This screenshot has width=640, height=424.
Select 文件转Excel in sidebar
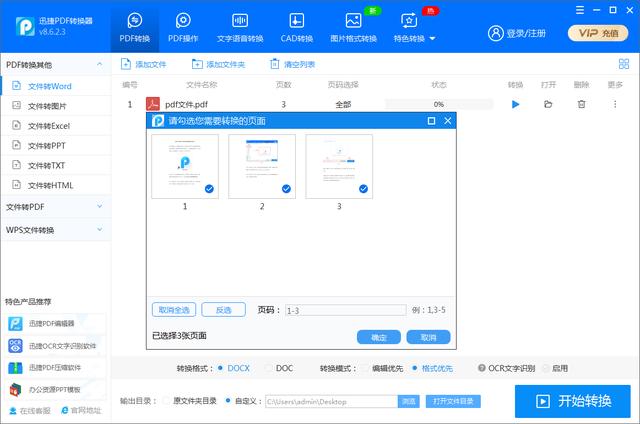point(56,126)
